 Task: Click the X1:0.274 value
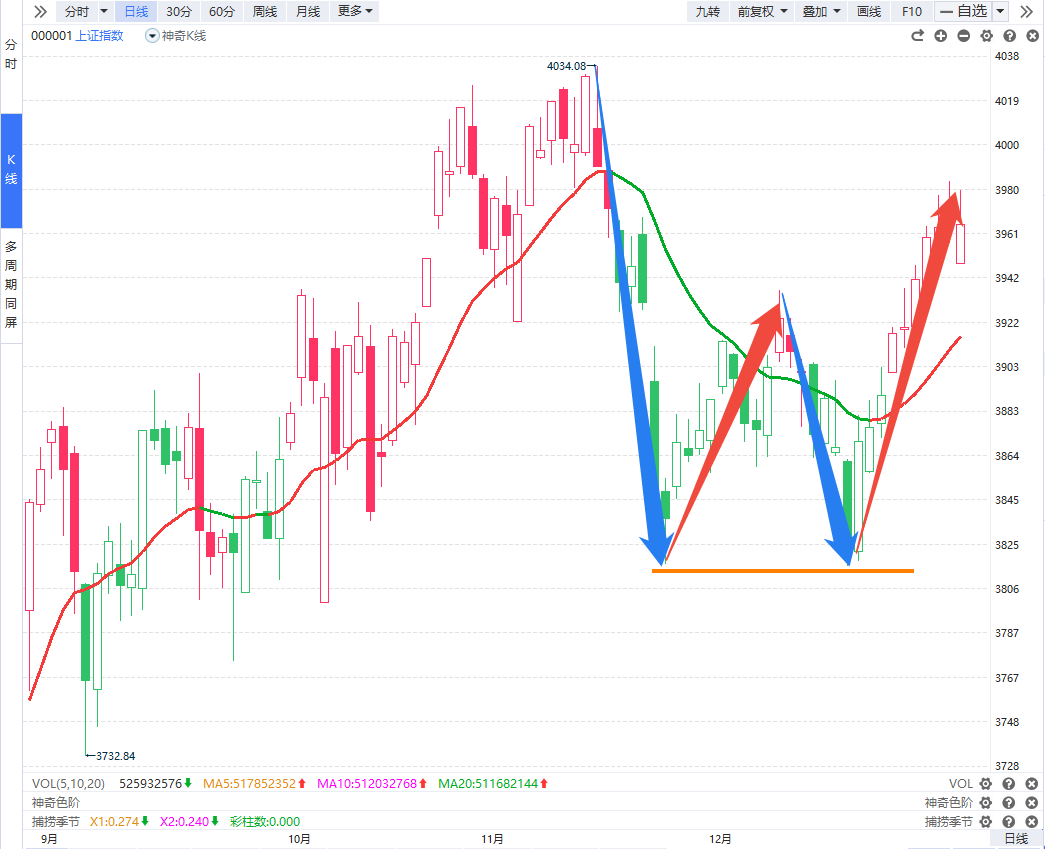coord(115,822)
